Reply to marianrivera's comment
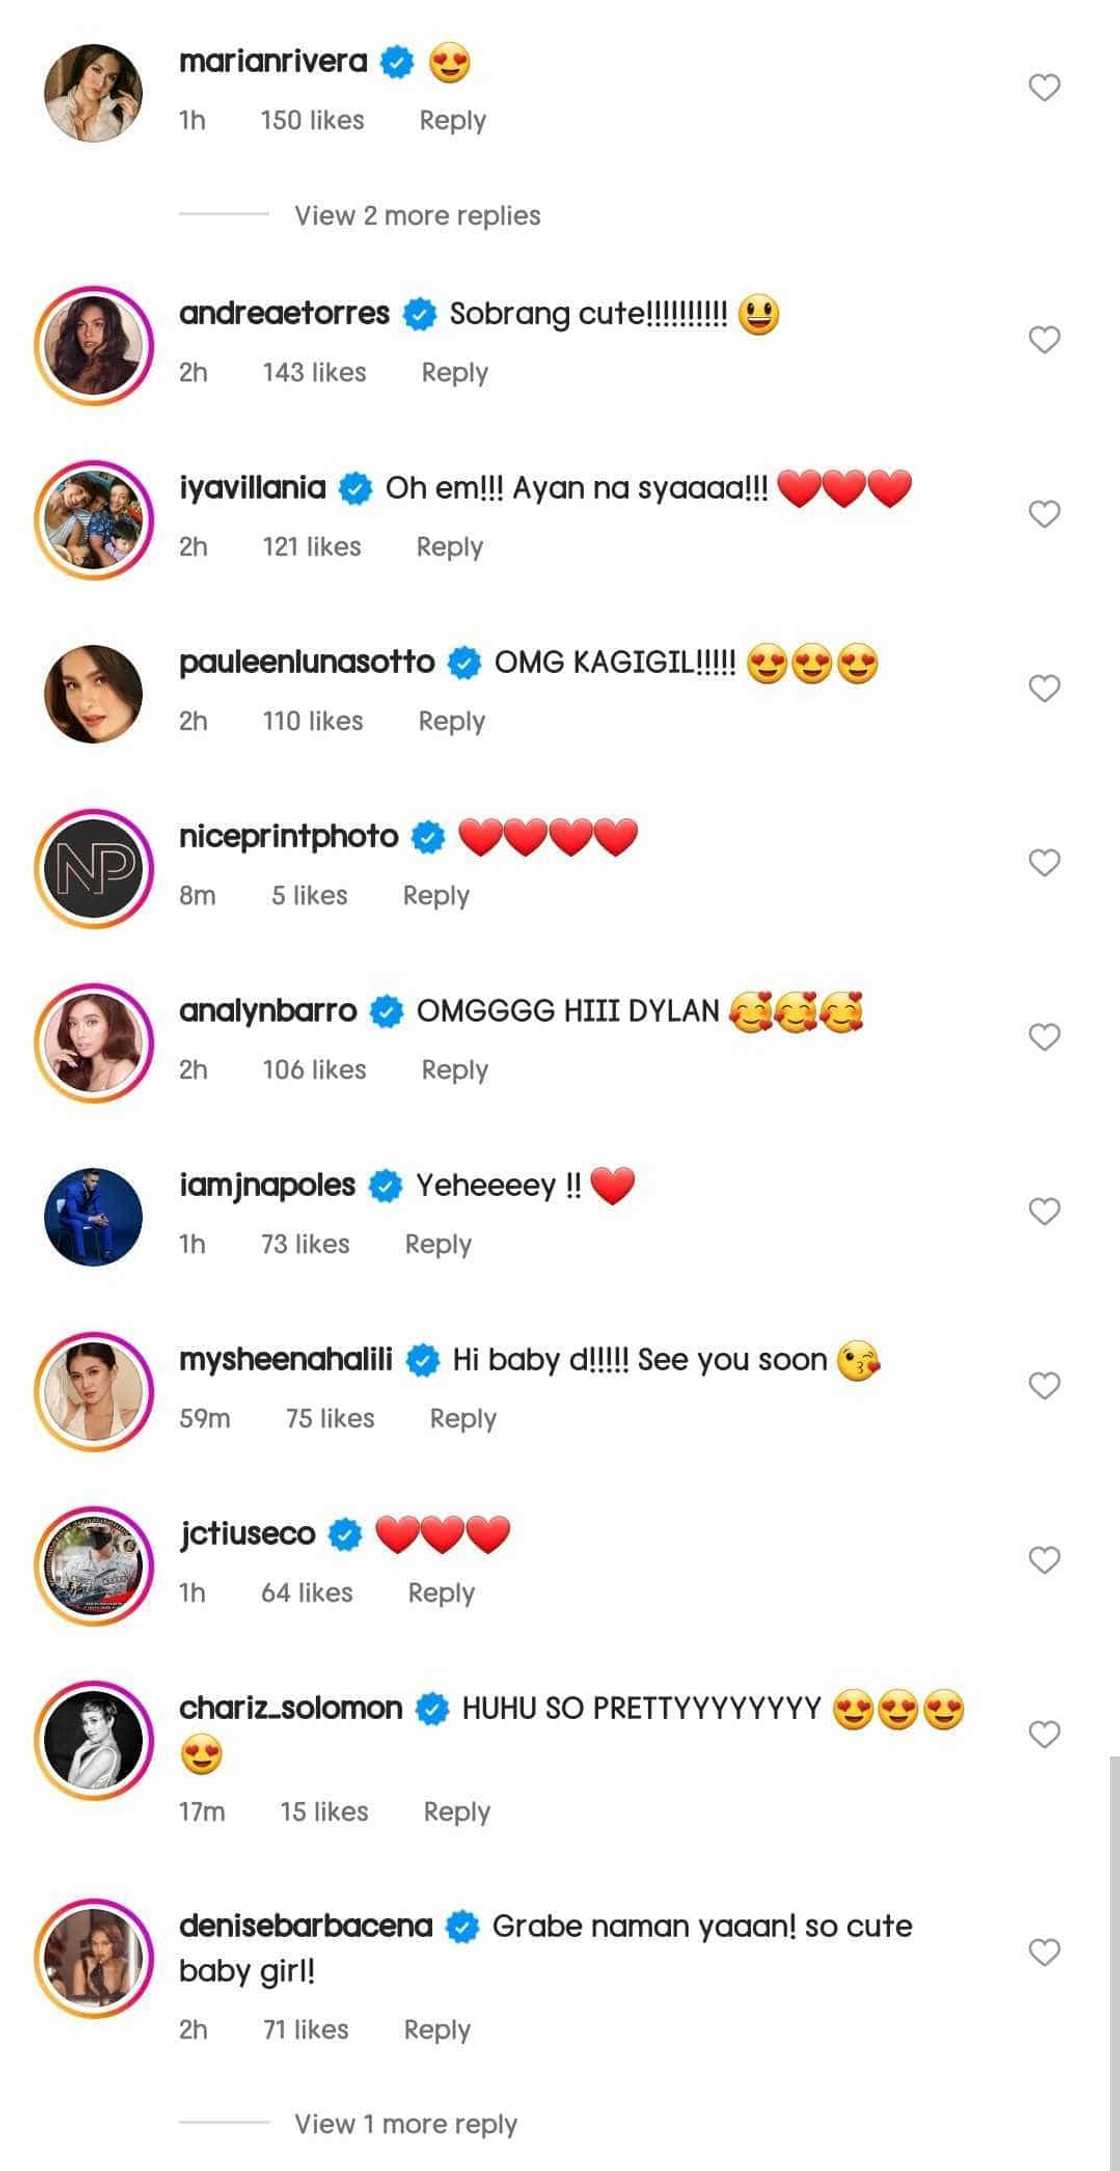The image size is (1120, 2171). point(452,121)
